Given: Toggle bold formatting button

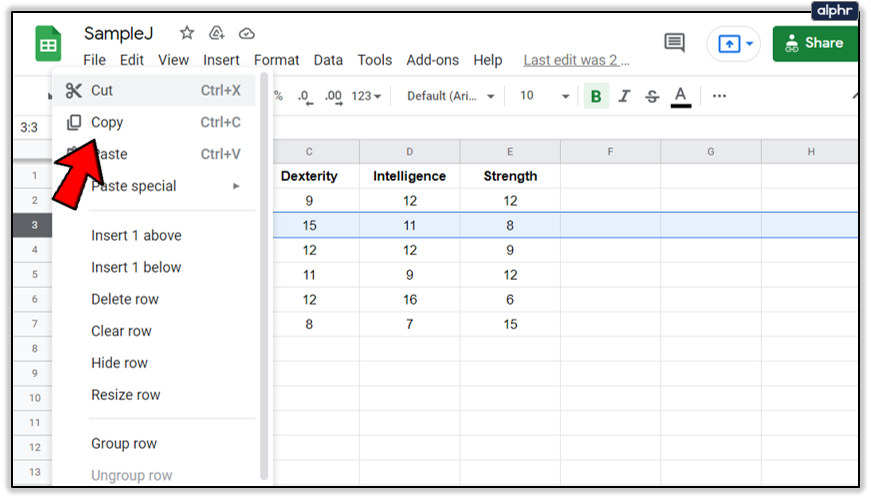Looking at the screenshot, I should click(x=596, y=96).
